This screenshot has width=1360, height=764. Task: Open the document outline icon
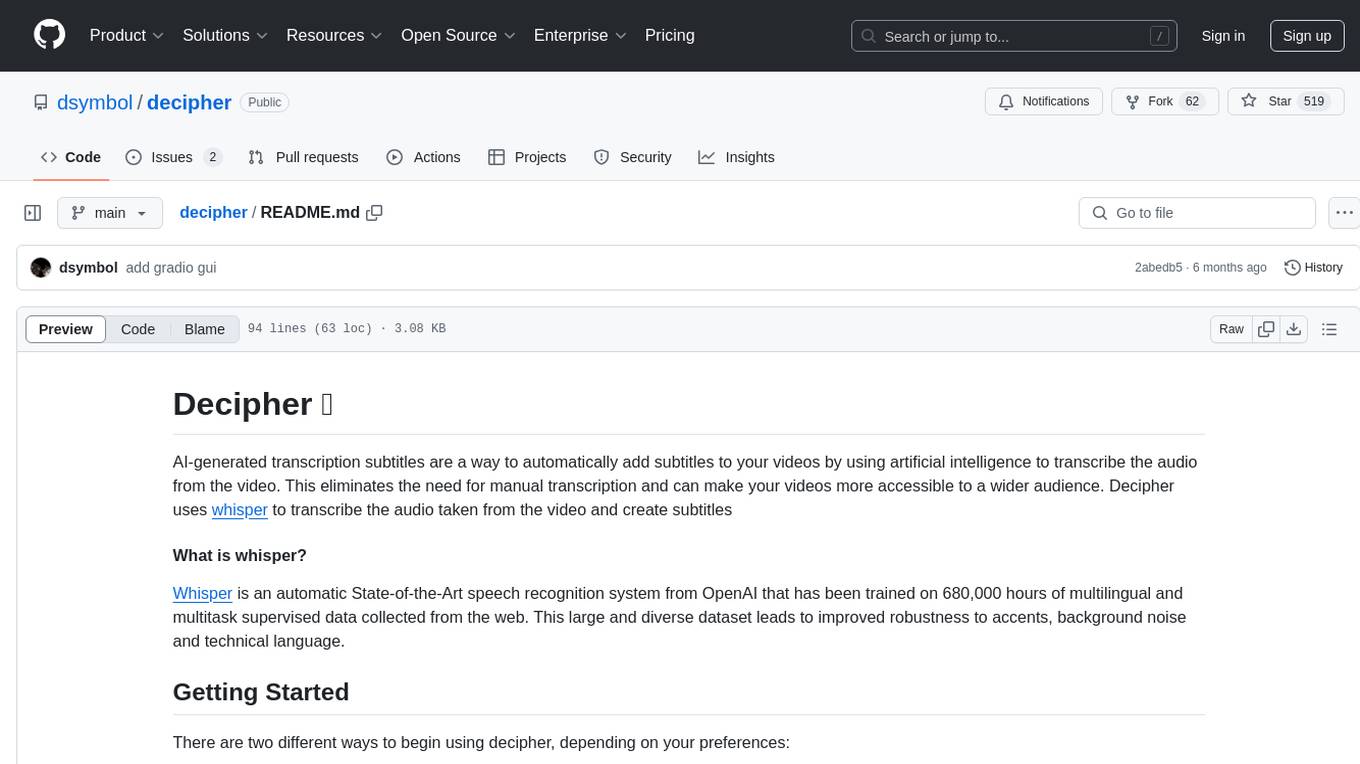tap(1330, 329)
